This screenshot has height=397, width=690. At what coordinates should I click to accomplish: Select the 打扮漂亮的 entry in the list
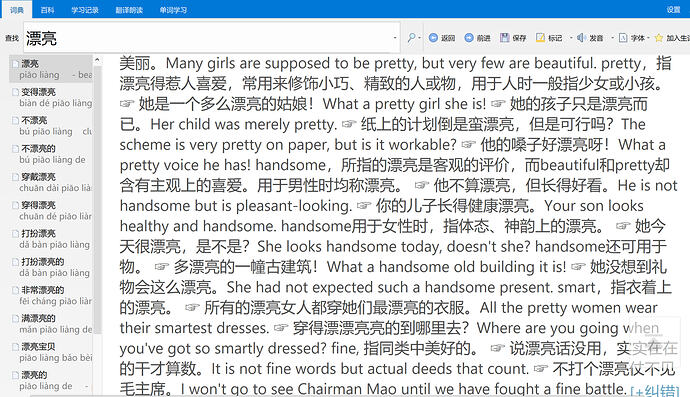click(x=51, y=267)
